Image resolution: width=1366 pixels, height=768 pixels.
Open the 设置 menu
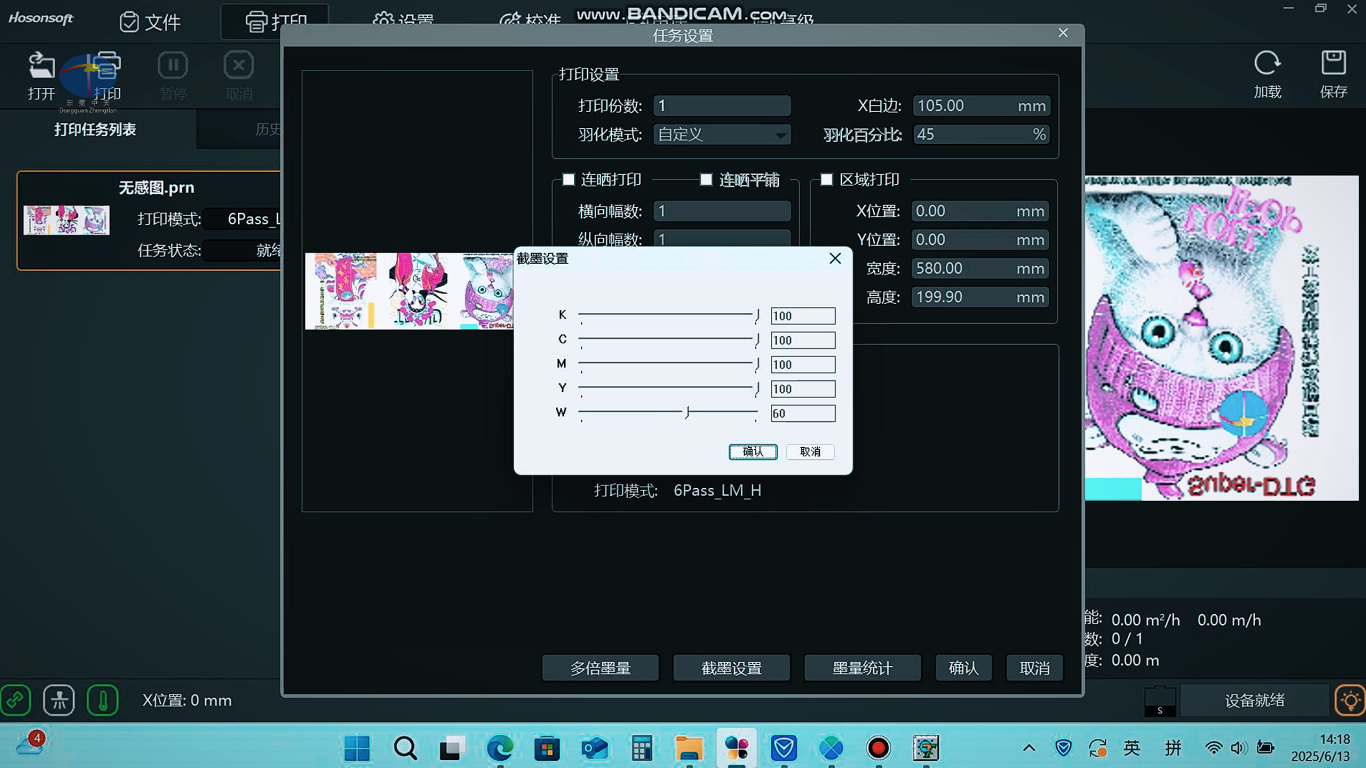coord(403,22)
